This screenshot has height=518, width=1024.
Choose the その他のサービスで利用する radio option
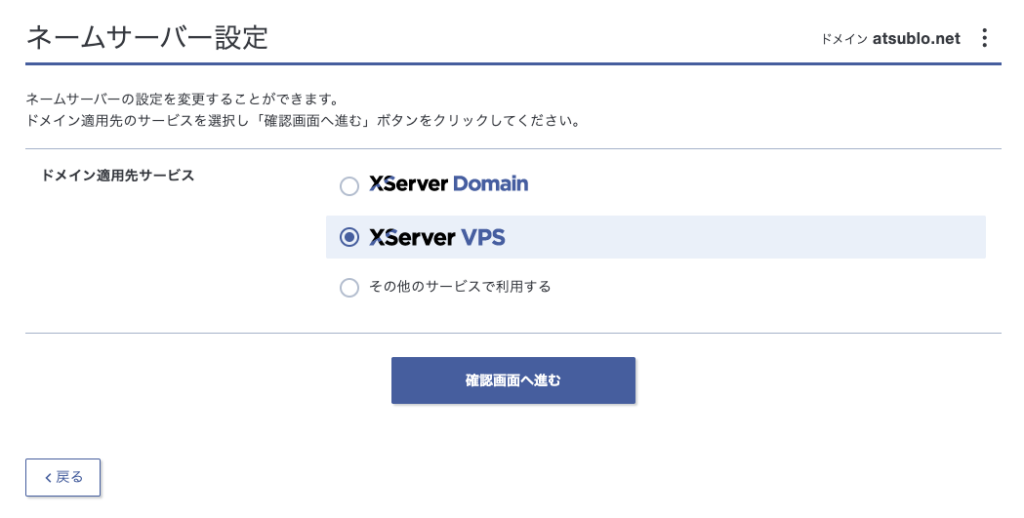[x=349, y=288]
